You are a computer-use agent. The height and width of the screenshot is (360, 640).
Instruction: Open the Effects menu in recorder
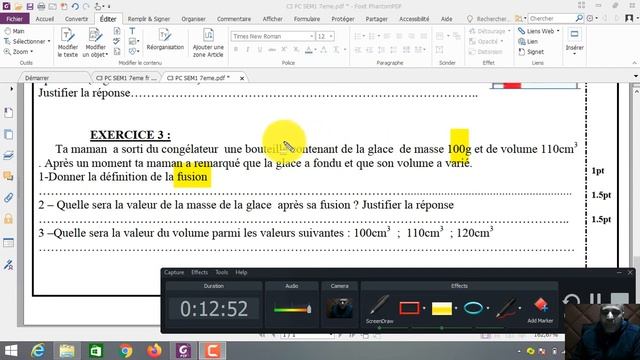point(200,272)
